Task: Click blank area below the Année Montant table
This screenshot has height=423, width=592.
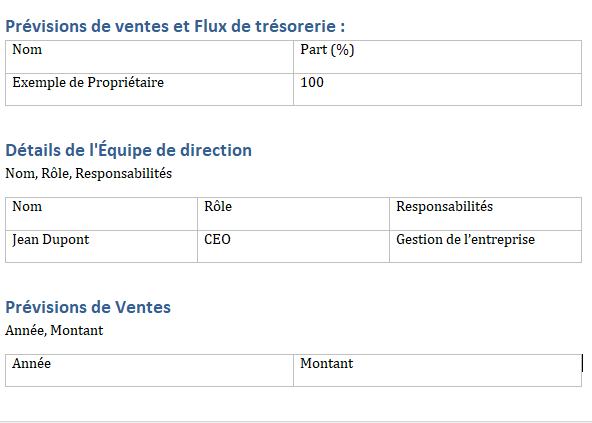Action: 293,403
